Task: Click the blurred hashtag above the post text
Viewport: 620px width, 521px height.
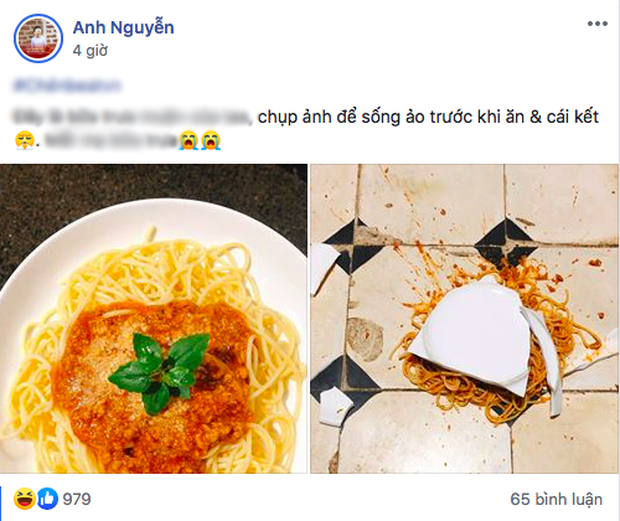Action: 67,86
